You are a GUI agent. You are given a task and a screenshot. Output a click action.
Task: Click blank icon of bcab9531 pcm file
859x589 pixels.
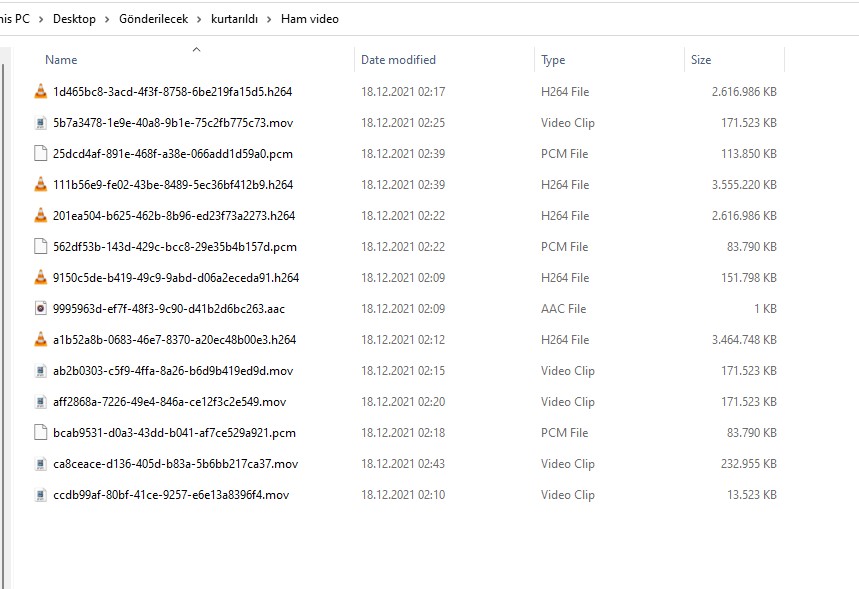pyautogui.click(x=40, y=433)
